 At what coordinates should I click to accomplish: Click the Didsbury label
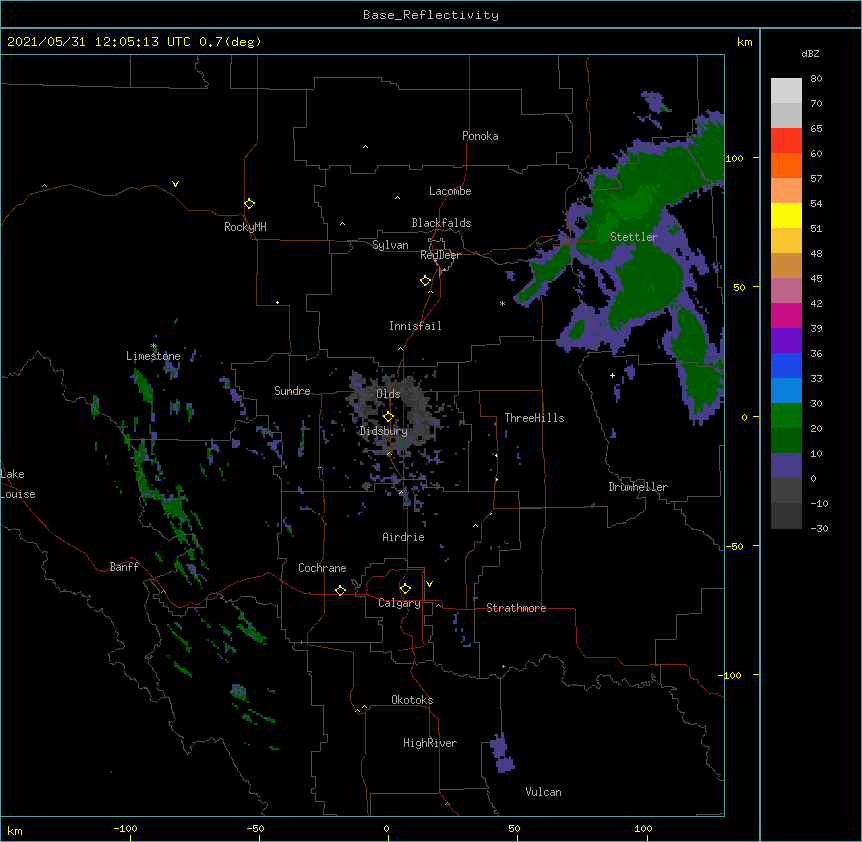coord(383,431)
